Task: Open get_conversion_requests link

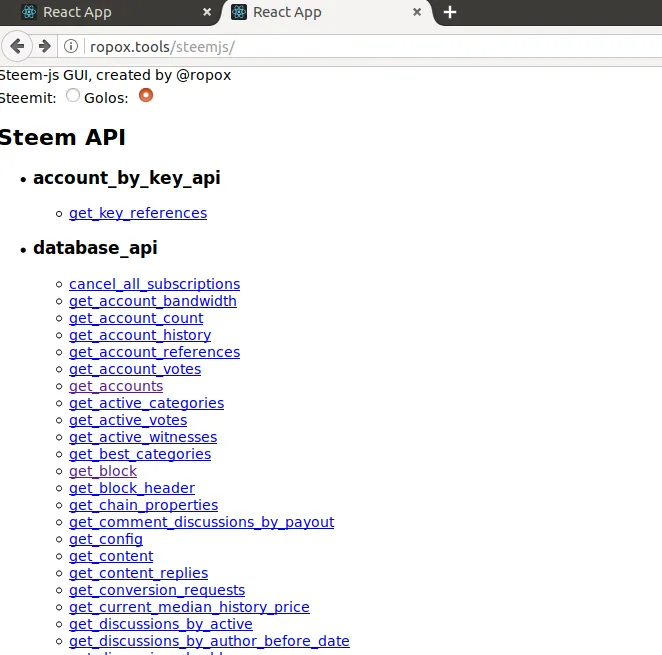Action: click(x=157, y=590)
